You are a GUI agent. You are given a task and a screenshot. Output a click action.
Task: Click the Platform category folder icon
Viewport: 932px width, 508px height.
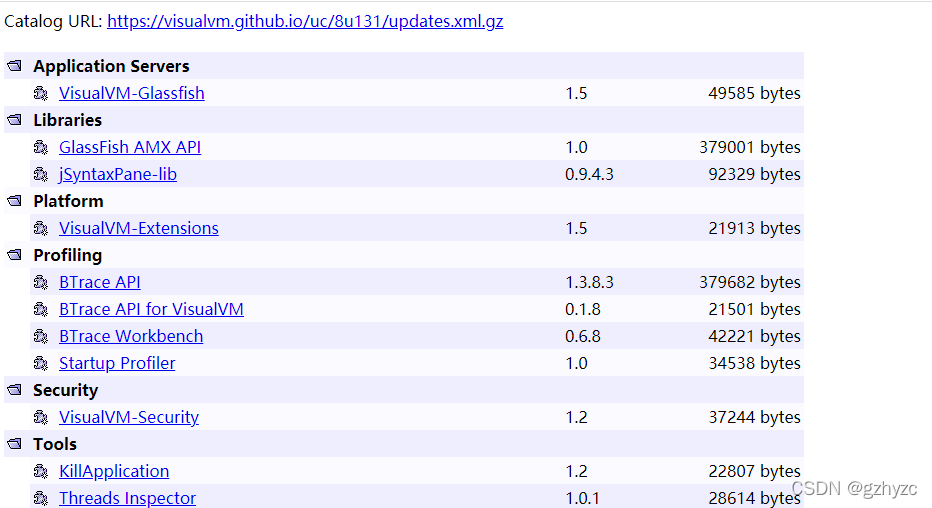pyautogui.click(x=14, y=201)
